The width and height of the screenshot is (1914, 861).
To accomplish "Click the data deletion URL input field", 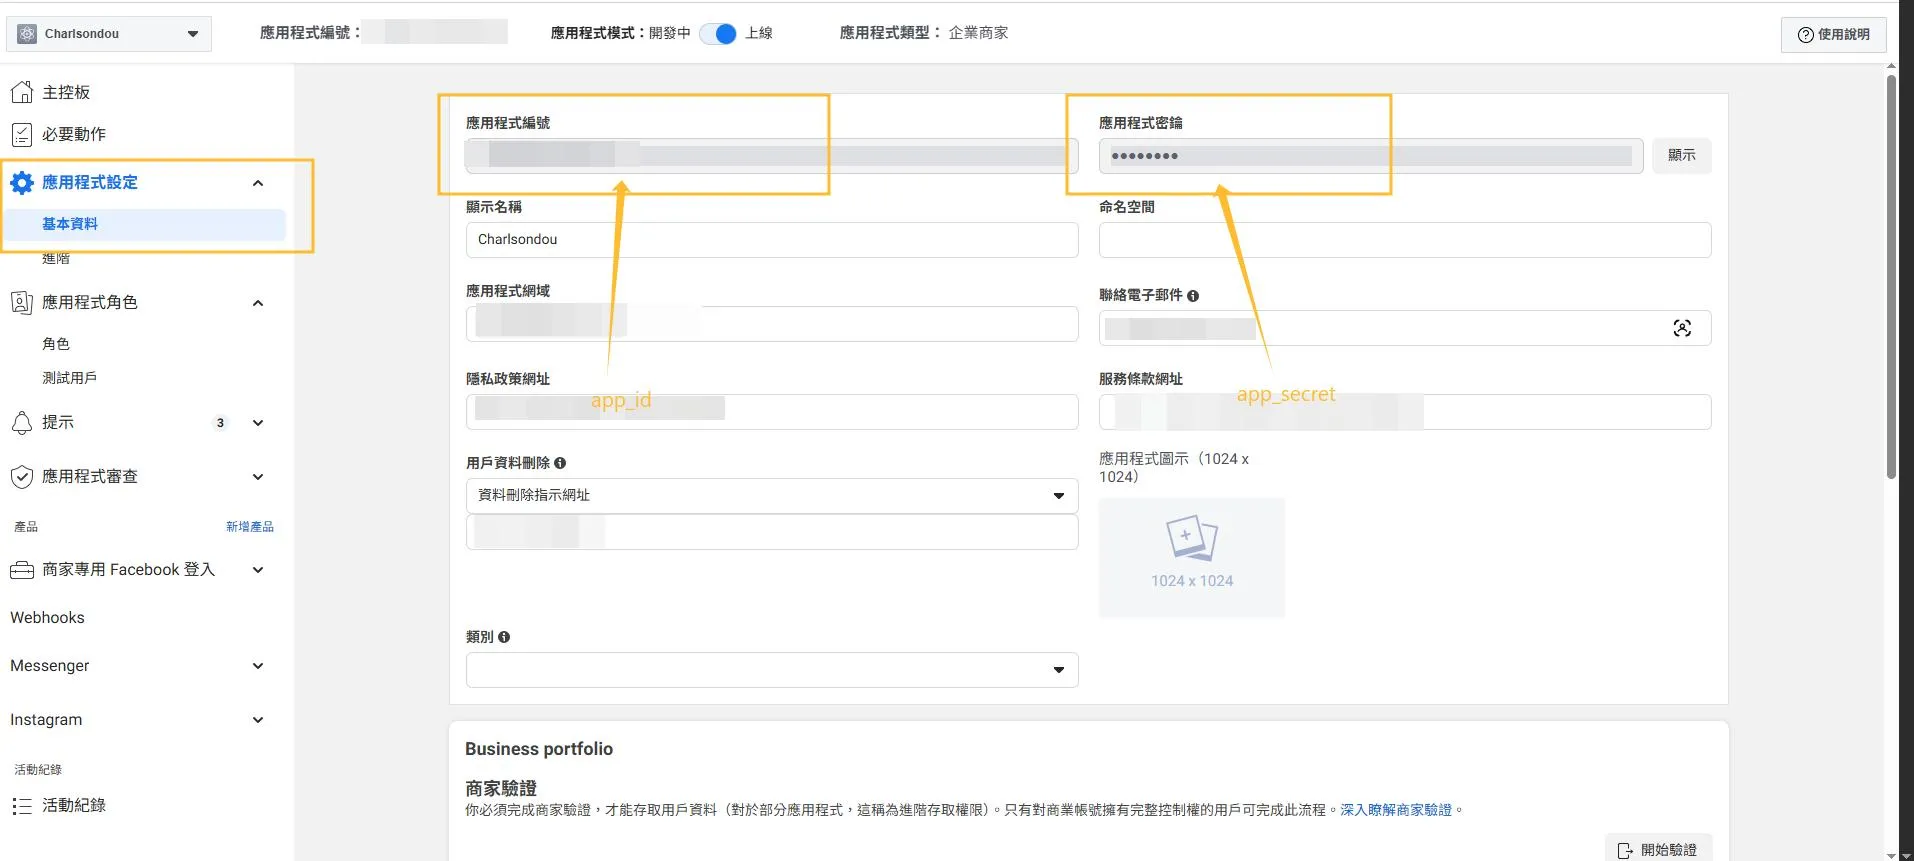I will (x=772, y=532).
